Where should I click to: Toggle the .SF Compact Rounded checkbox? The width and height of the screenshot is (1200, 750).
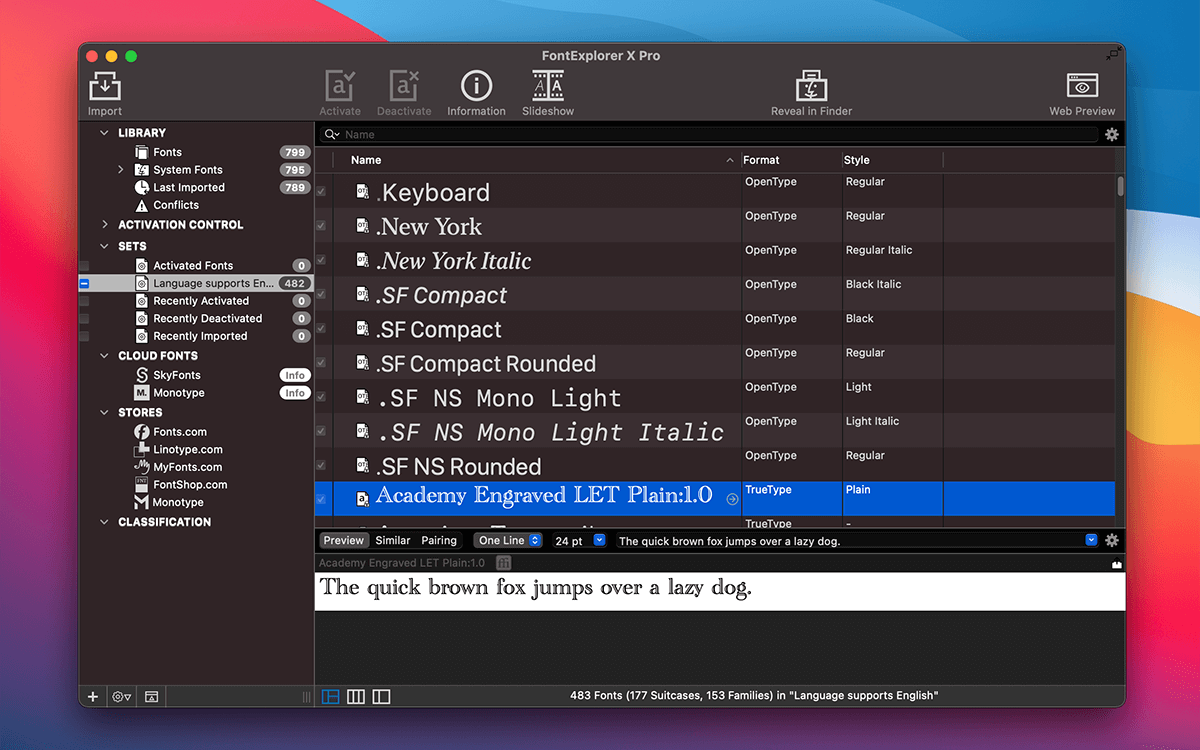[321, 362]
